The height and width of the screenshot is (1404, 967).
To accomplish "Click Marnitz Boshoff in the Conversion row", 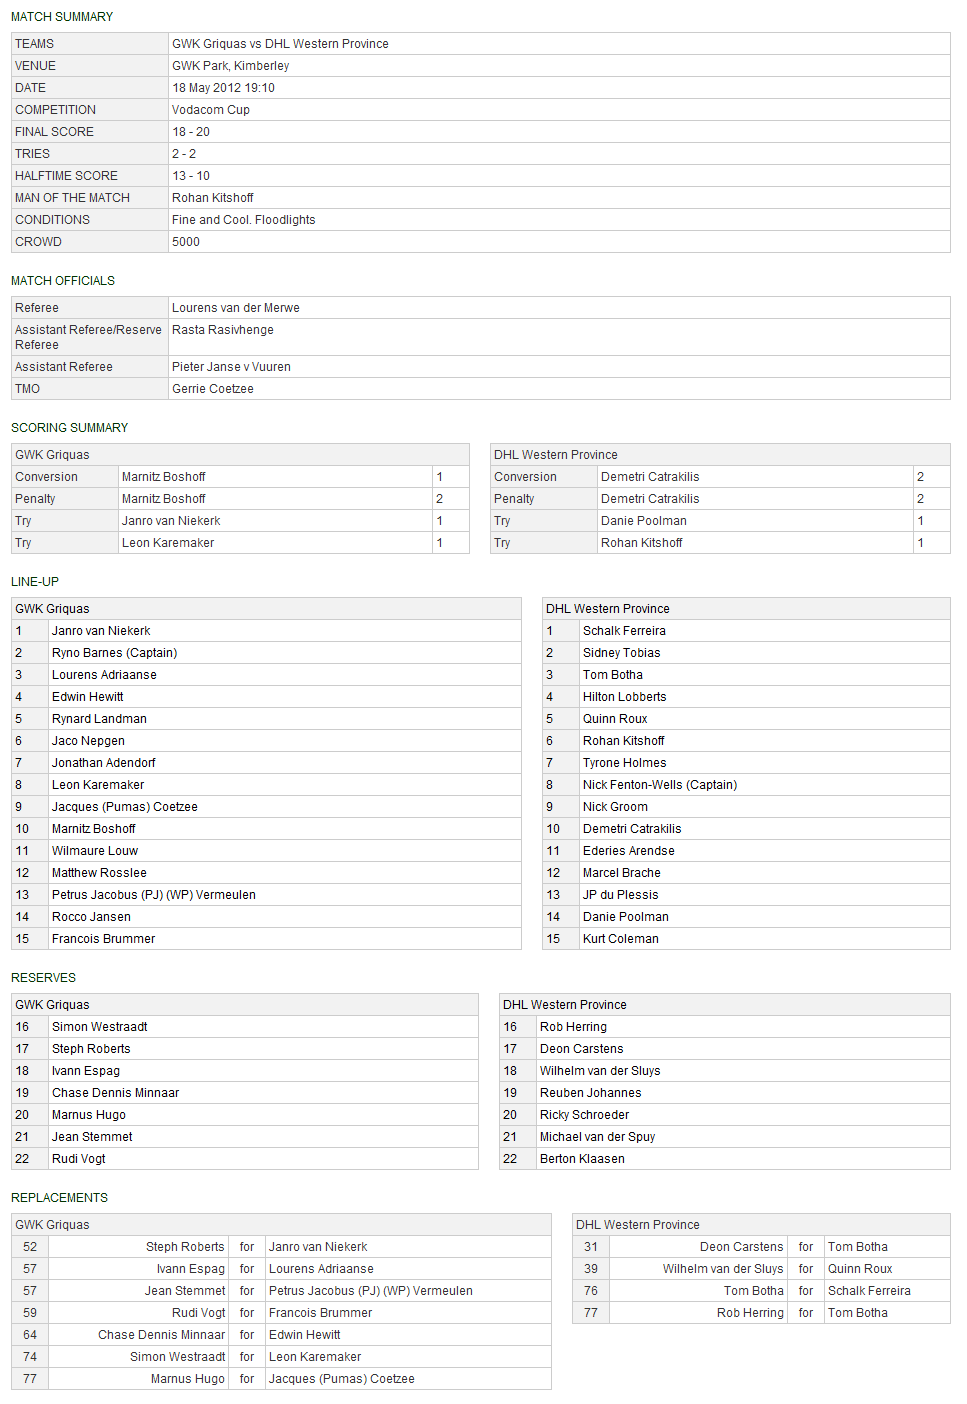I will (x=163, y=477).
